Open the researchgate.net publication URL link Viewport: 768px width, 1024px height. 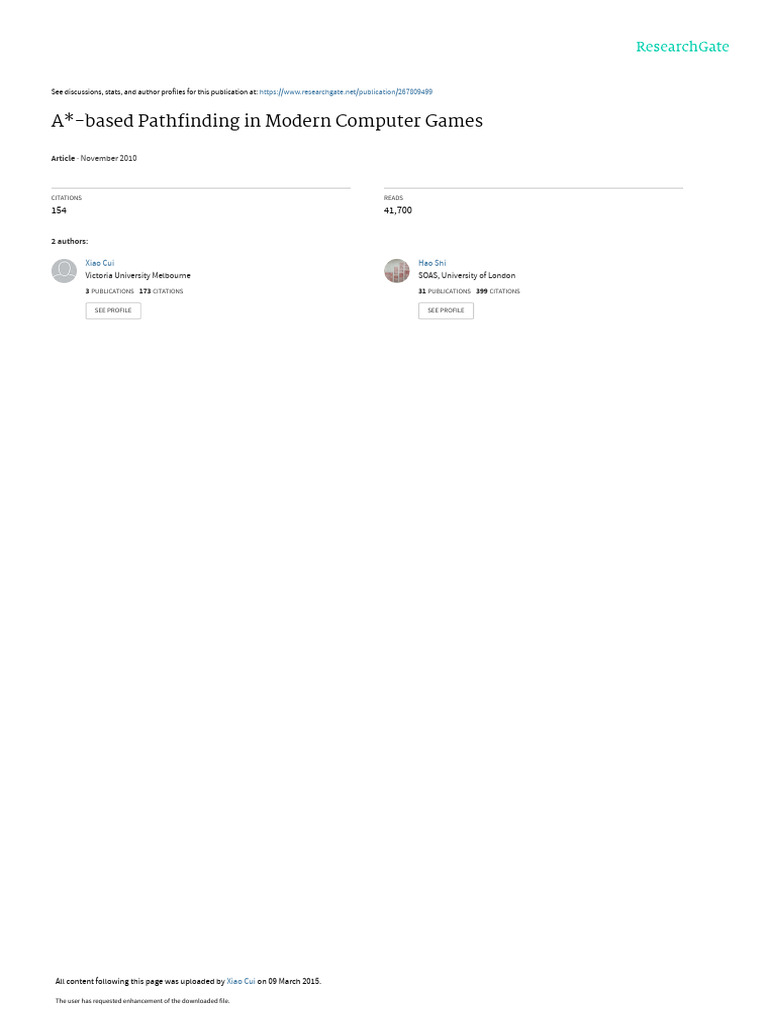point(345,92)
